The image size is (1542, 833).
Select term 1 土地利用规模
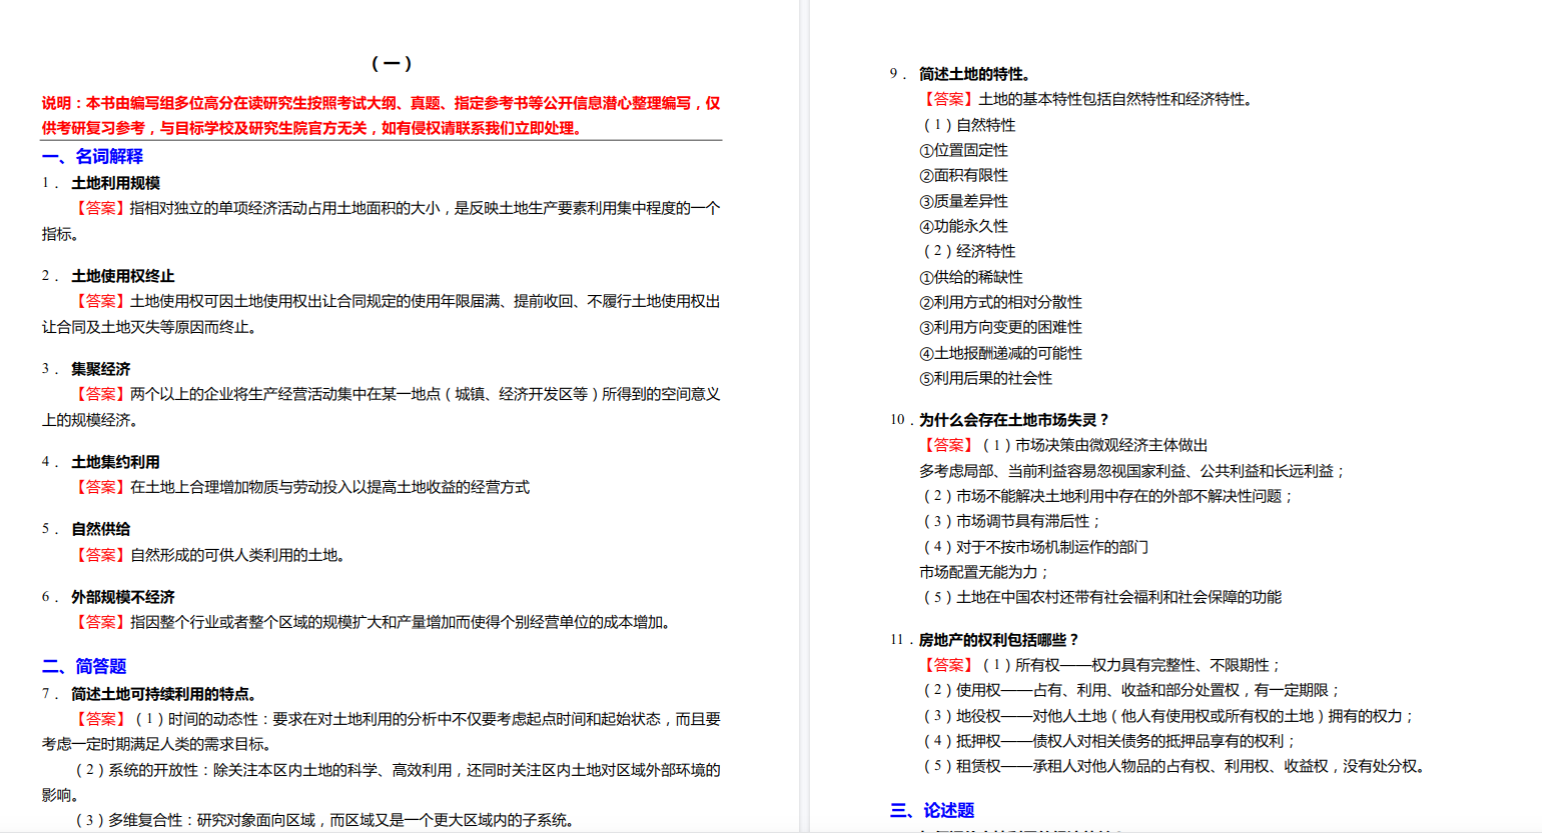(115, 183)
